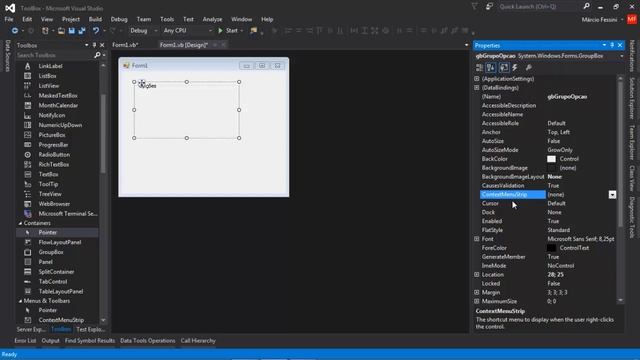Show Events with the lightning bolt icon
Screen dimensions: 640x360
pos(515,68)
